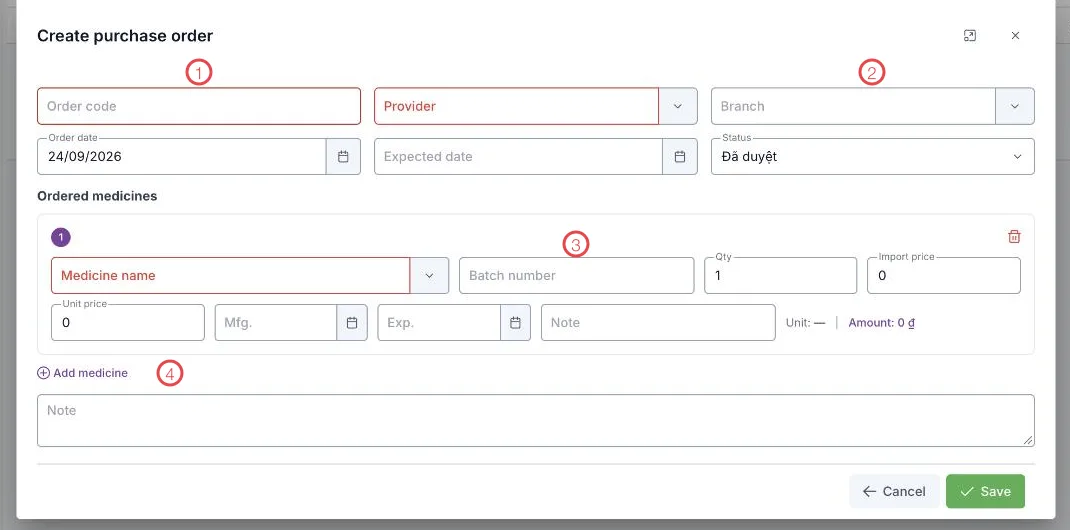Expand the Medicine name dropdown arrow

click(429, 276)
